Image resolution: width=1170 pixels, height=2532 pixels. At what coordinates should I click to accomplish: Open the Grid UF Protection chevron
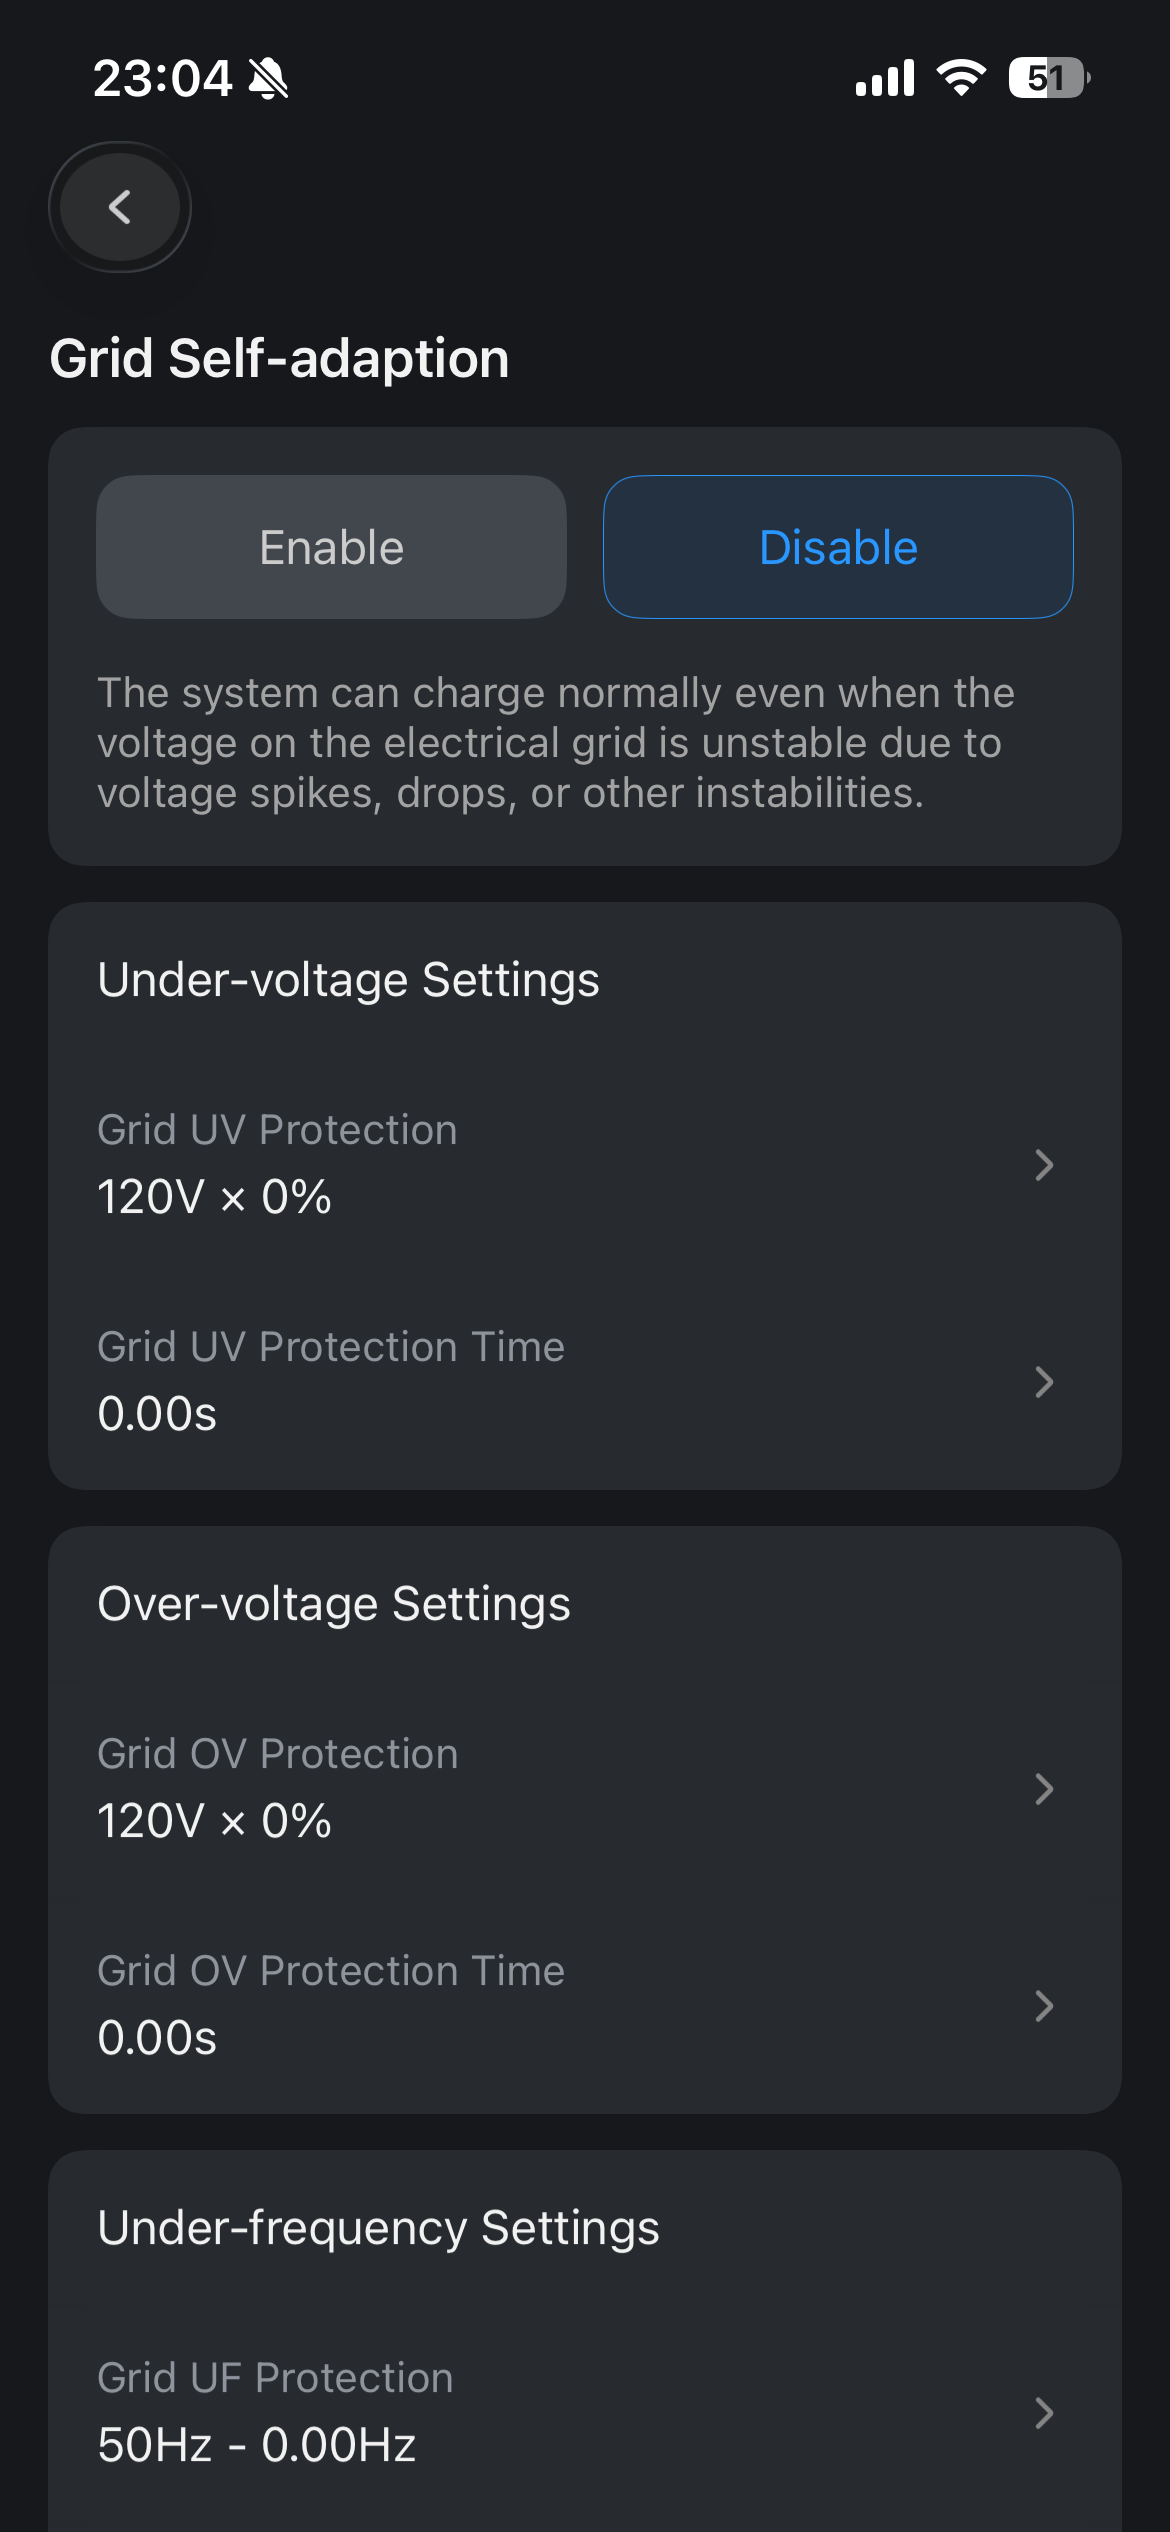pos(1044,2413)
